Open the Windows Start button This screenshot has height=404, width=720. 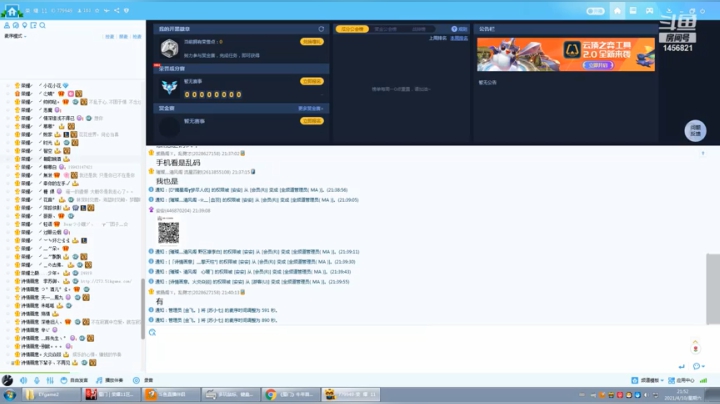tap(10, 395)
